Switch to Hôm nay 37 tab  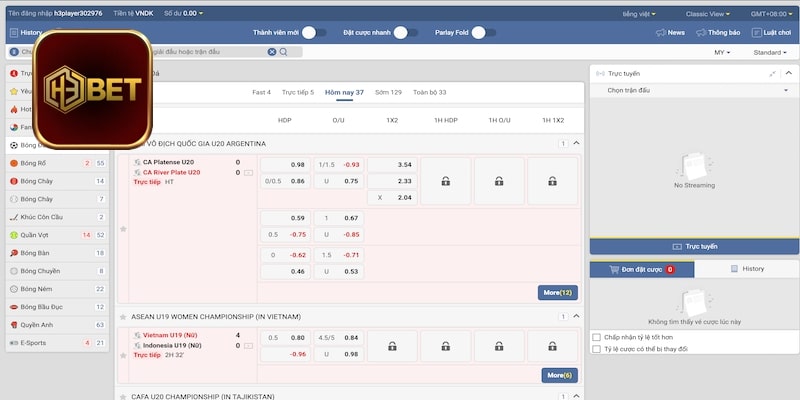344,92
